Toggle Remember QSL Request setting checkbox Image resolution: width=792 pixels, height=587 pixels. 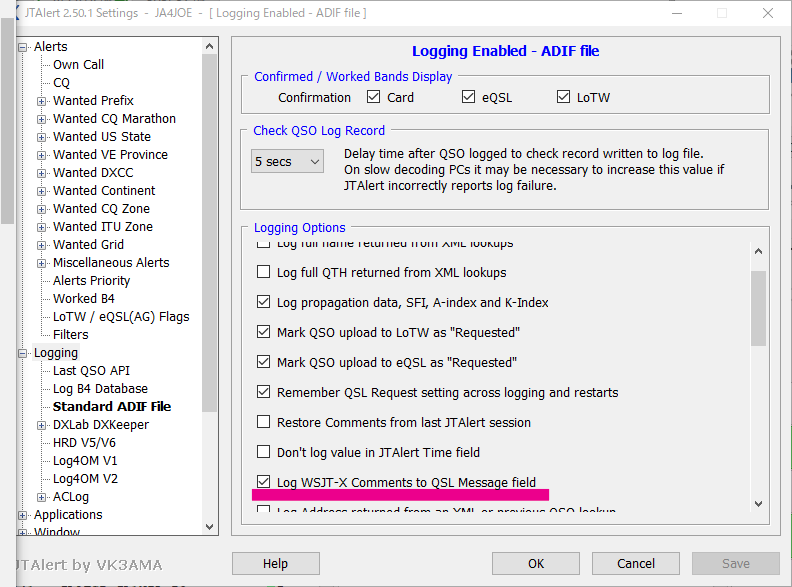[263, 392]
